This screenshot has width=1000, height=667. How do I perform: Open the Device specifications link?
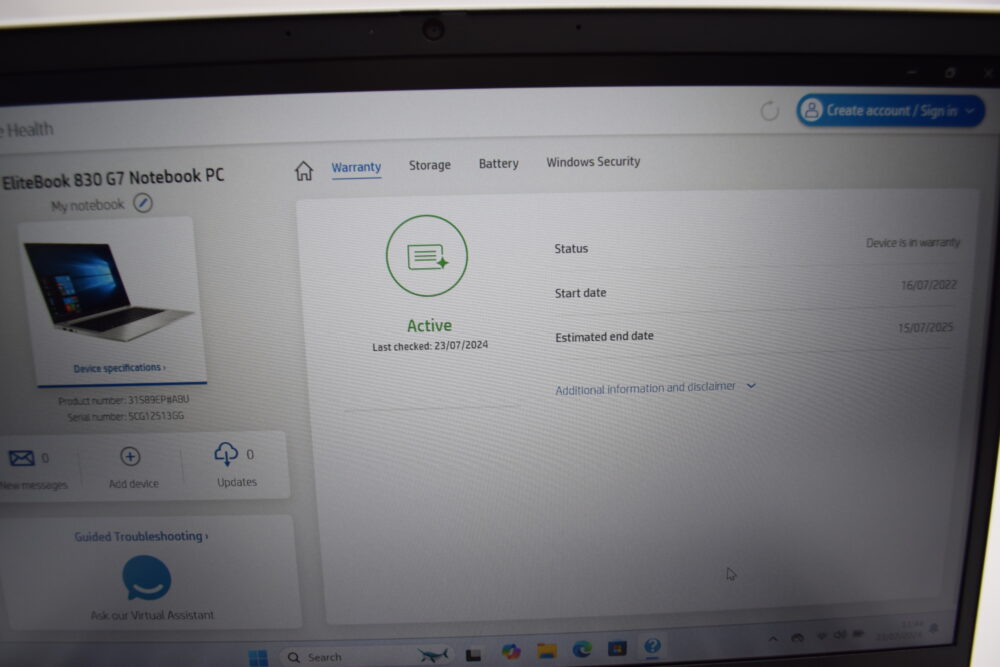(119, 368)
